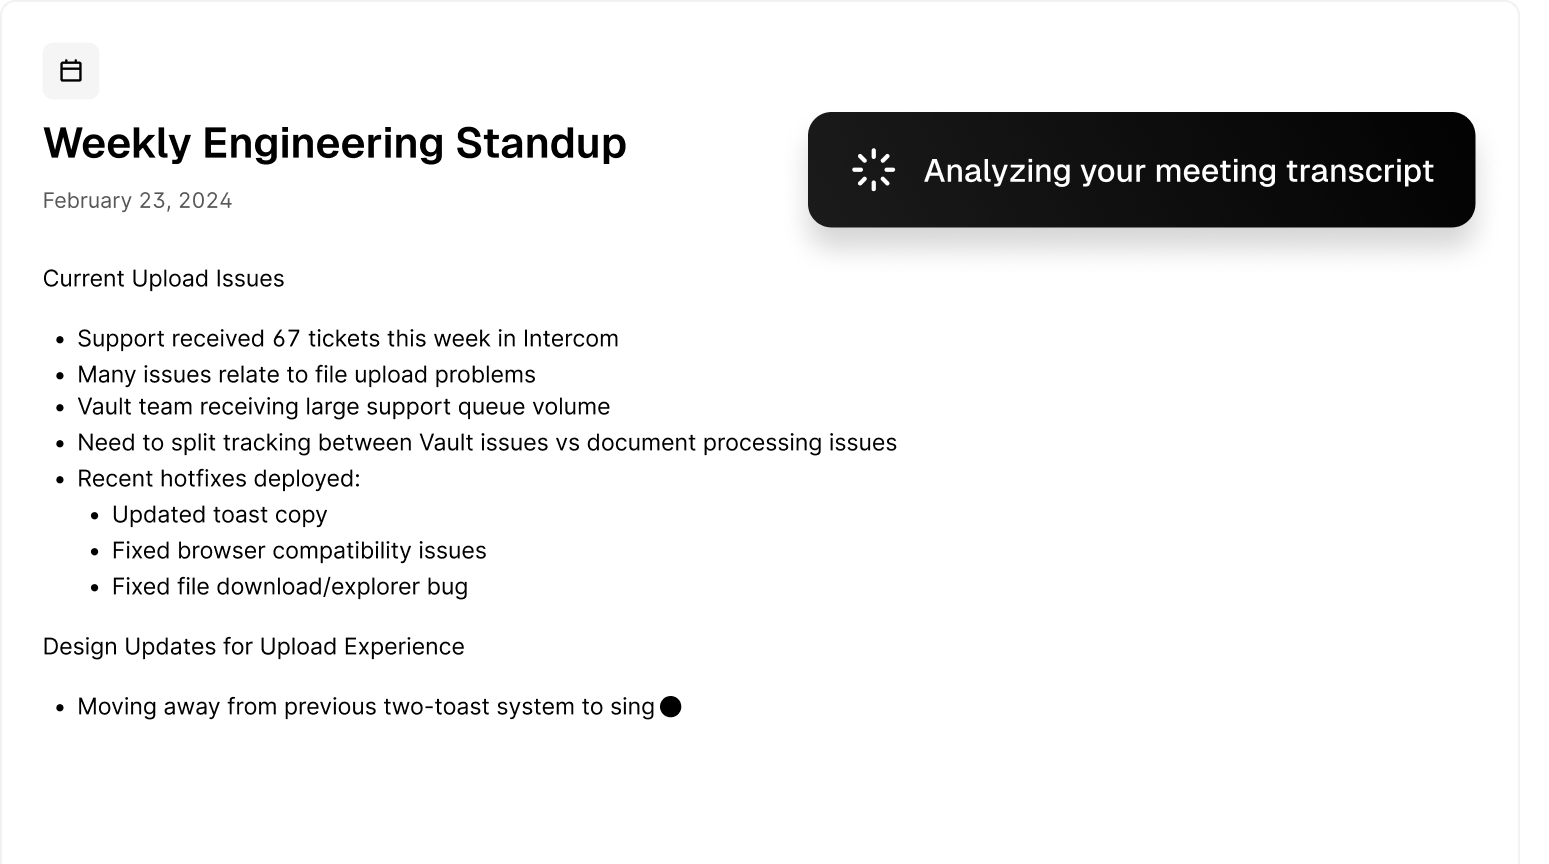The height and width of the screenshot is (864, 1549).
Task: Click the 'Design Updates for Upload Experience' heading
Action: 253,647
